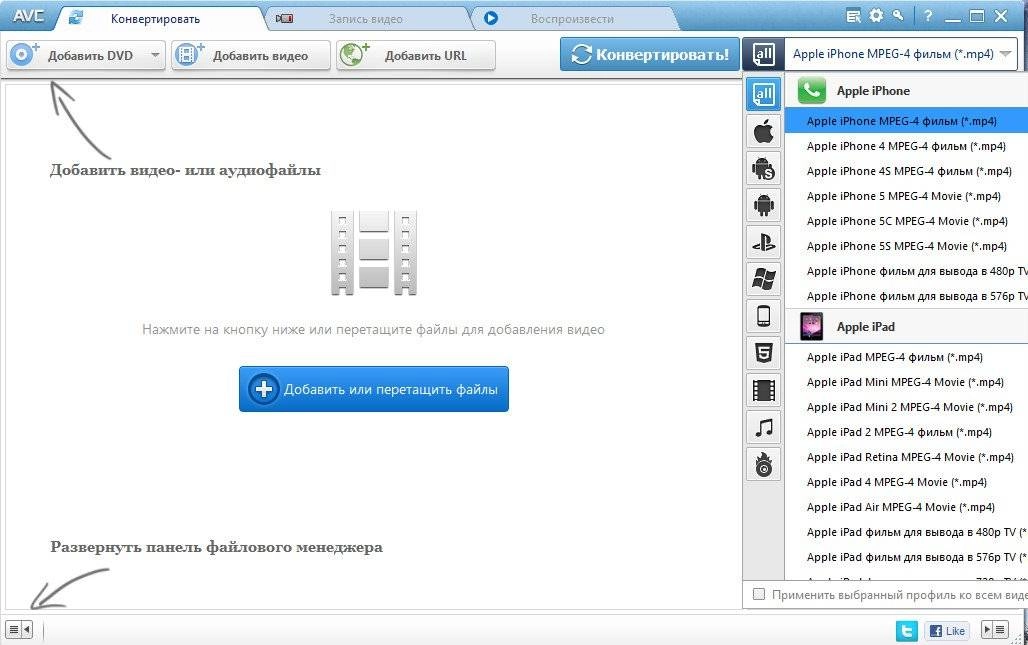
Task: Click Добавить или перетащить файлы button
Action: click(374, 389)
